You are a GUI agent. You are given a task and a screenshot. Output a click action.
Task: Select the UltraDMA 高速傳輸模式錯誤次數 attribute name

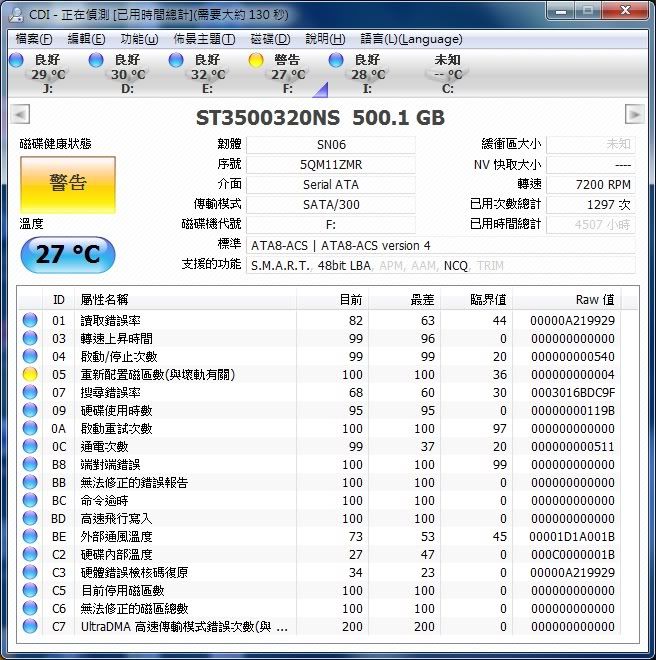tap(184, 627)
